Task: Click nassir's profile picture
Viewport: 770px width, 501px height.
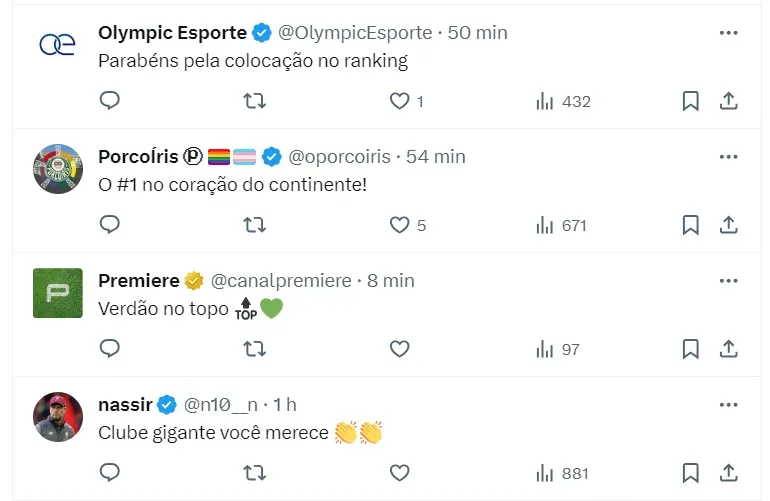Action: 58,417
